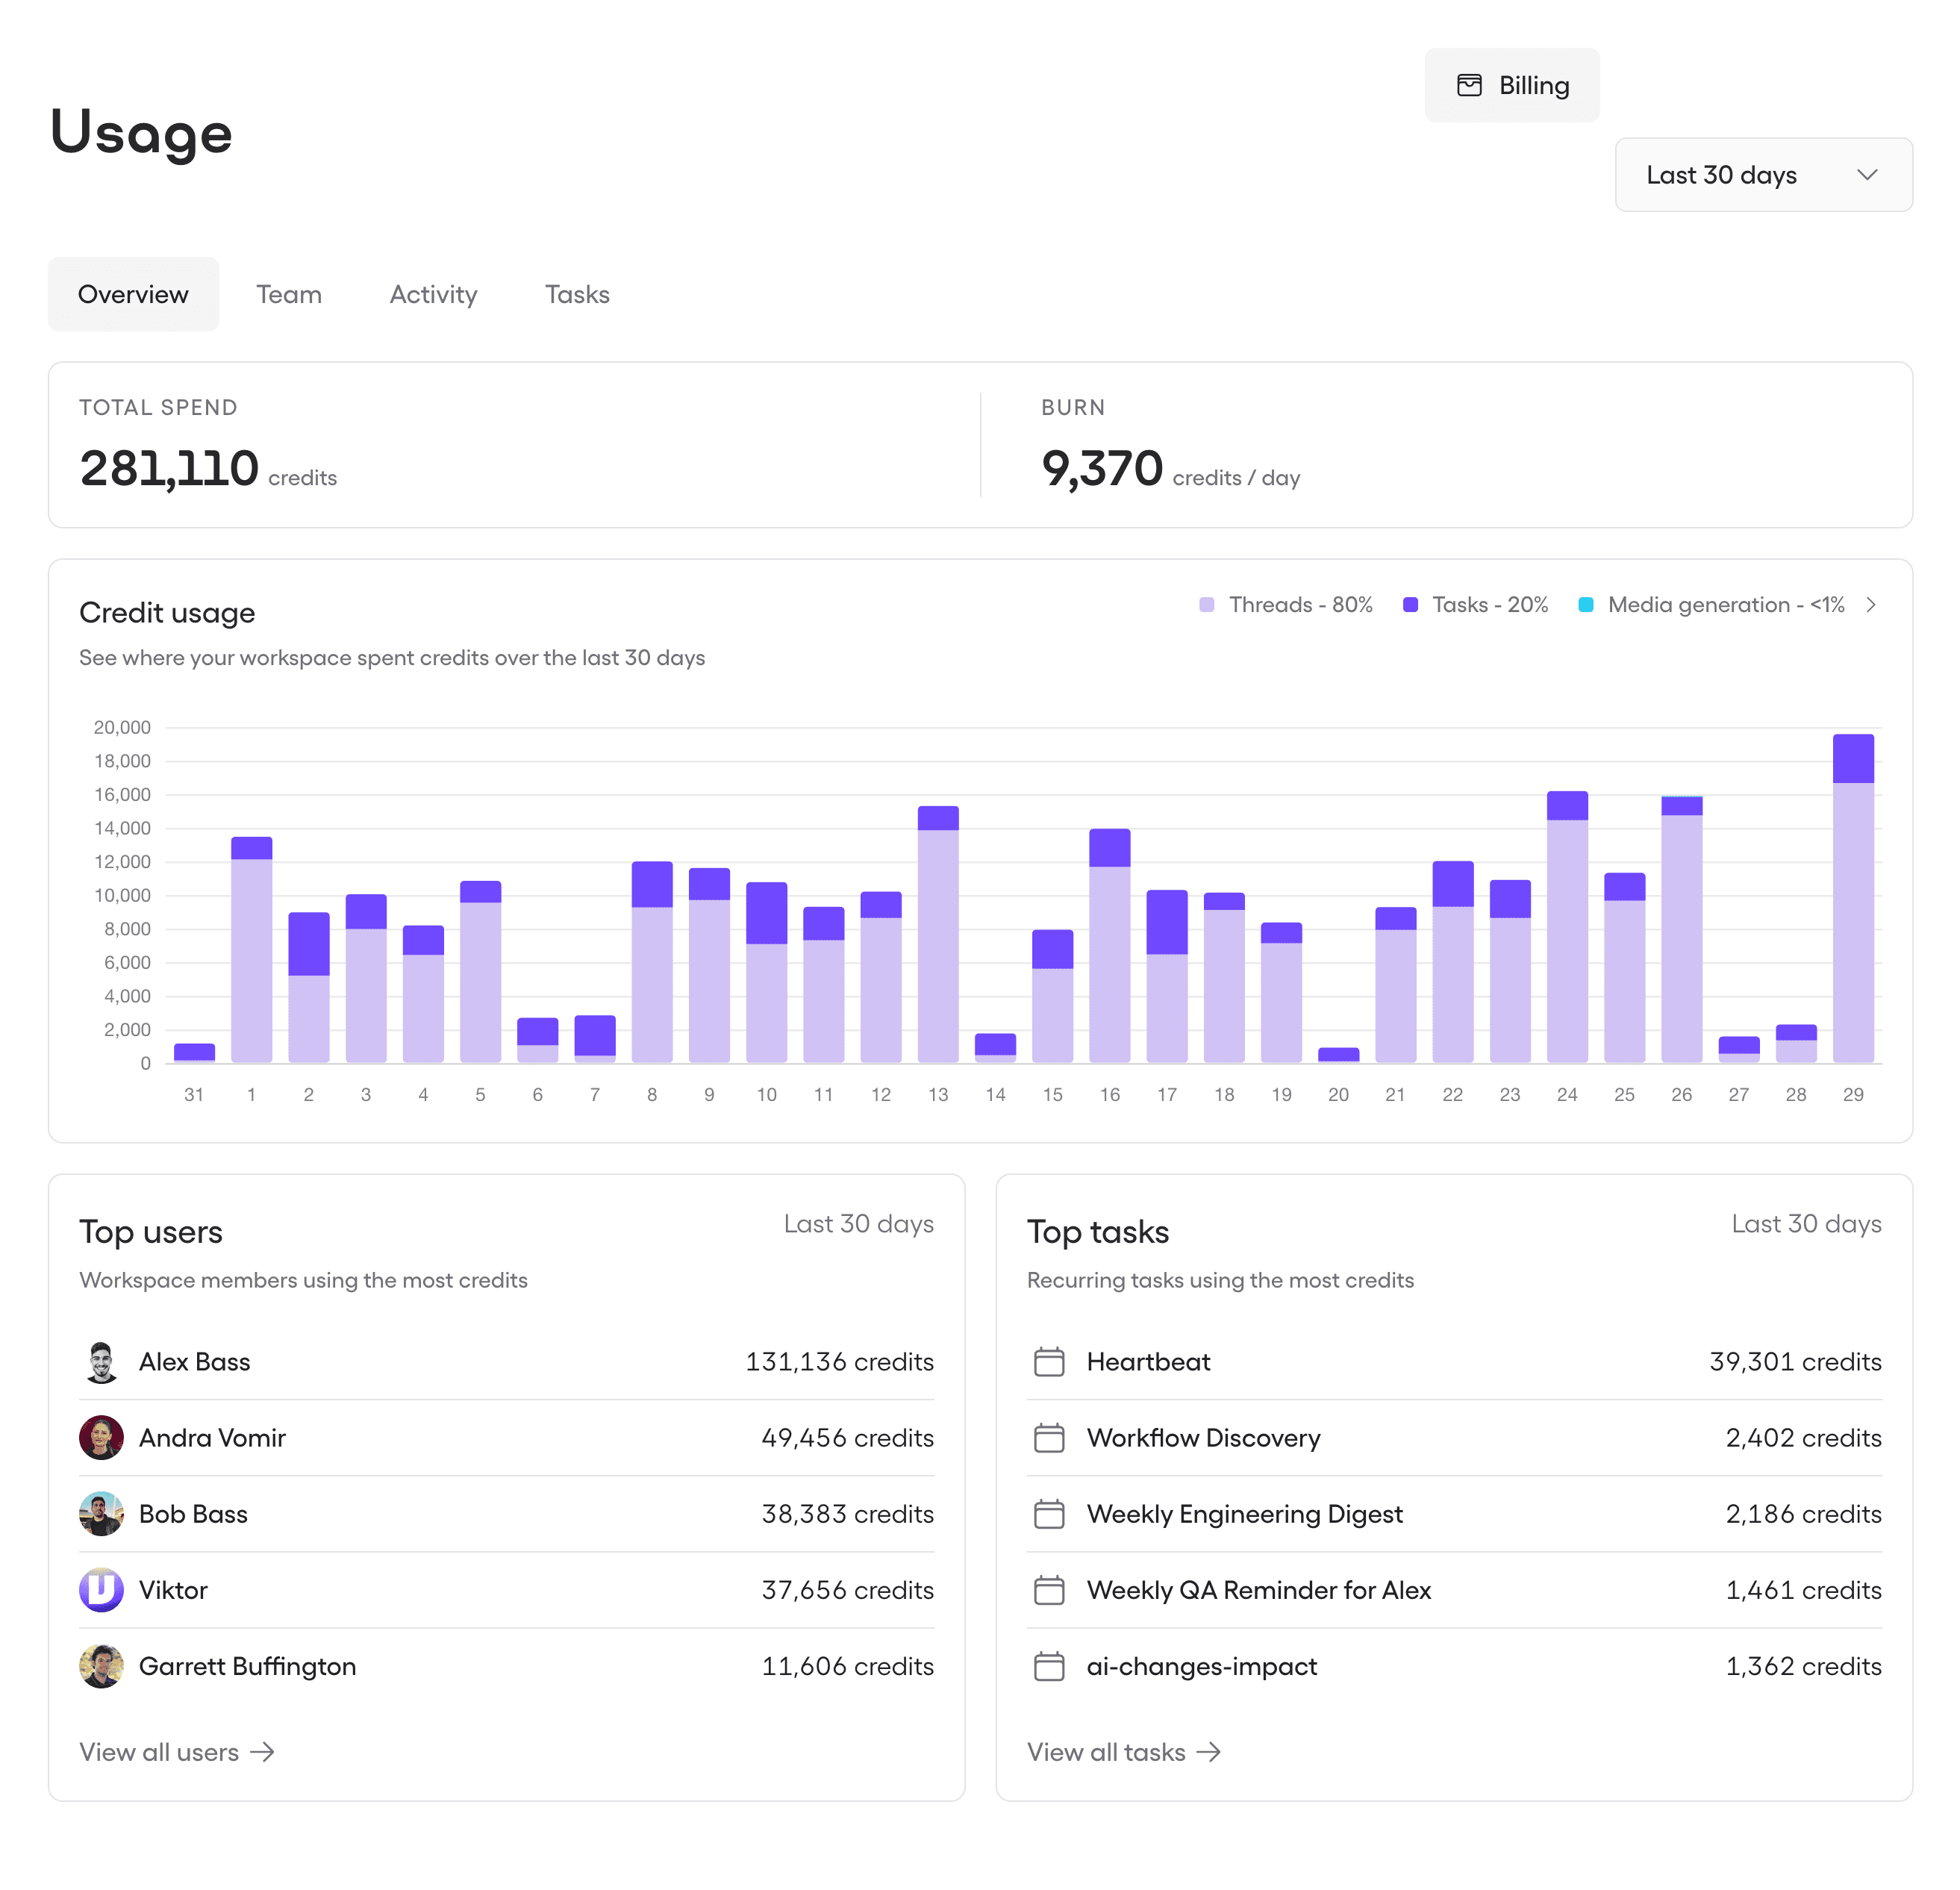Screen dimensions: 1960x1890
Task: Click the 281,110 total spend figure
Action: (169, 469)
